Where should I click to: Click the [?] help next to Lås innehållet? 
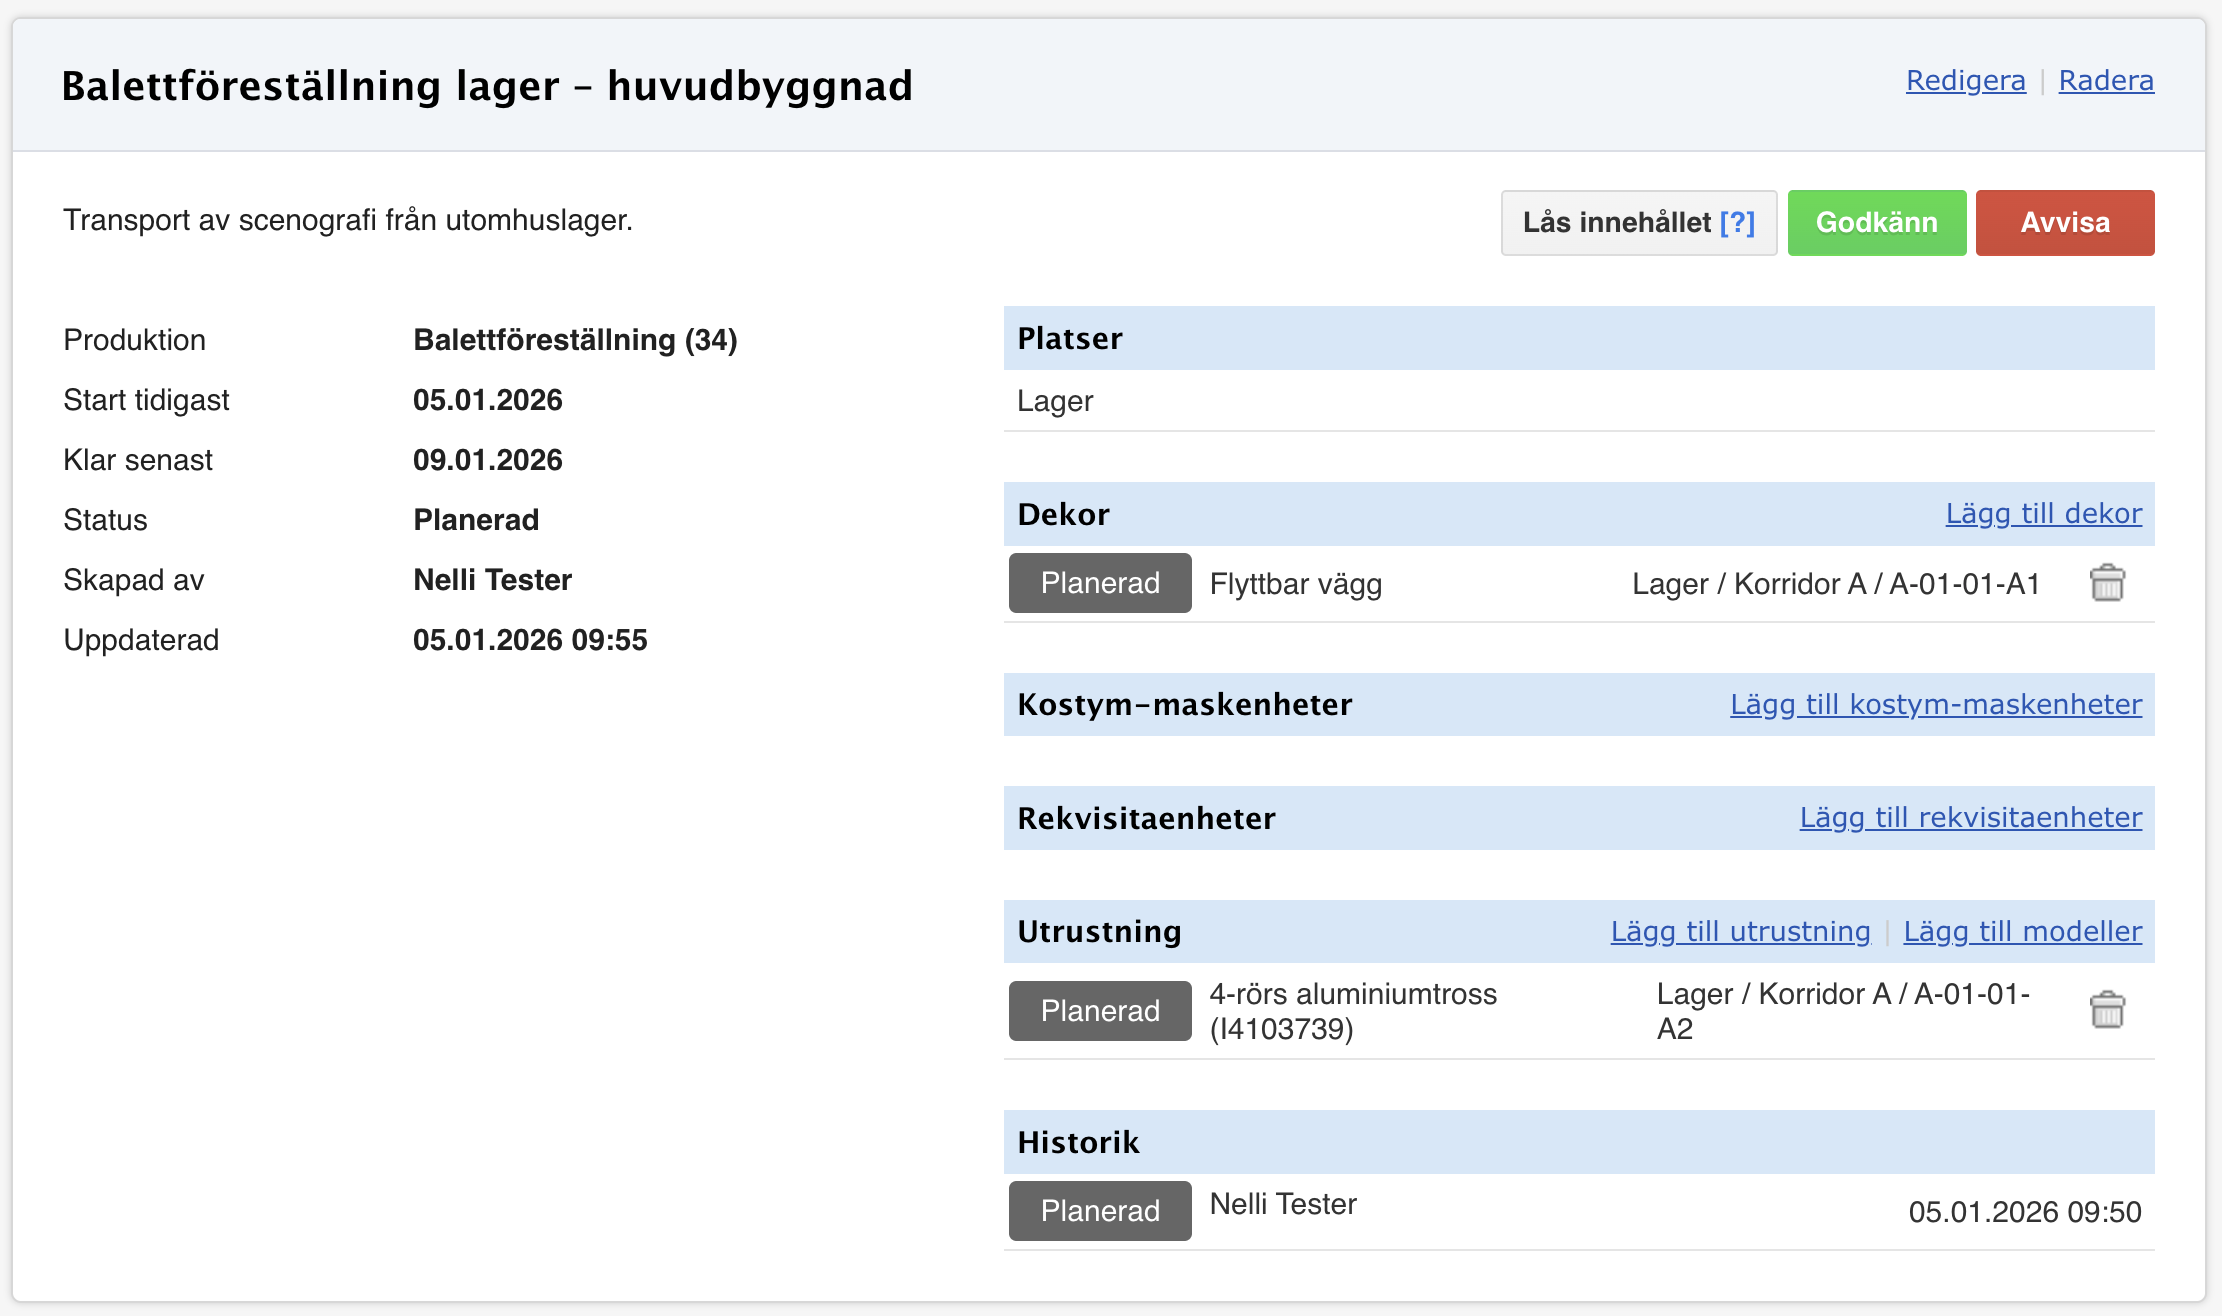(x=1737, y=222)
